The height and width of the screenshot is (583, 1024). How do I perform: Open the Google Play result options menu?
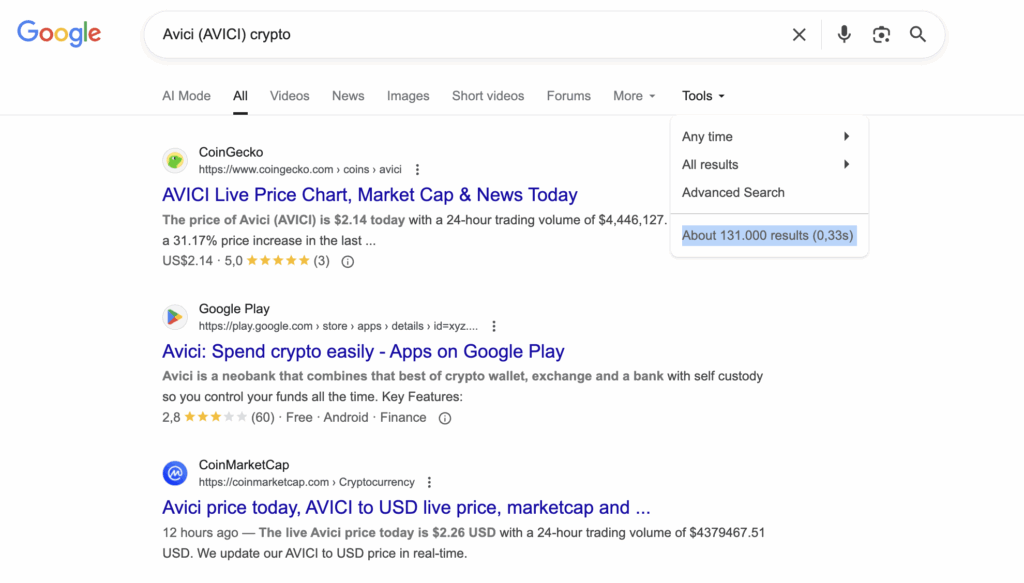pos(494,326)
